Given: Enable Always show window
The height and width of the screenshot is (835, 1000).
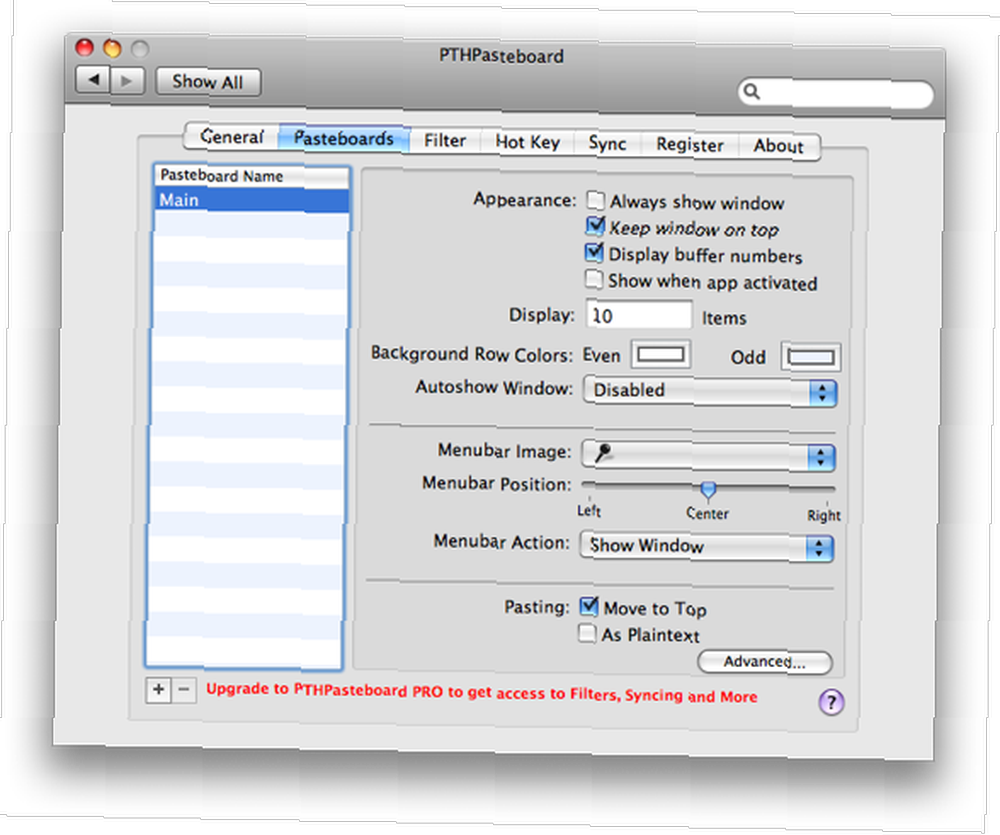Looking at the screenshot, I should [x=596, y=200].
